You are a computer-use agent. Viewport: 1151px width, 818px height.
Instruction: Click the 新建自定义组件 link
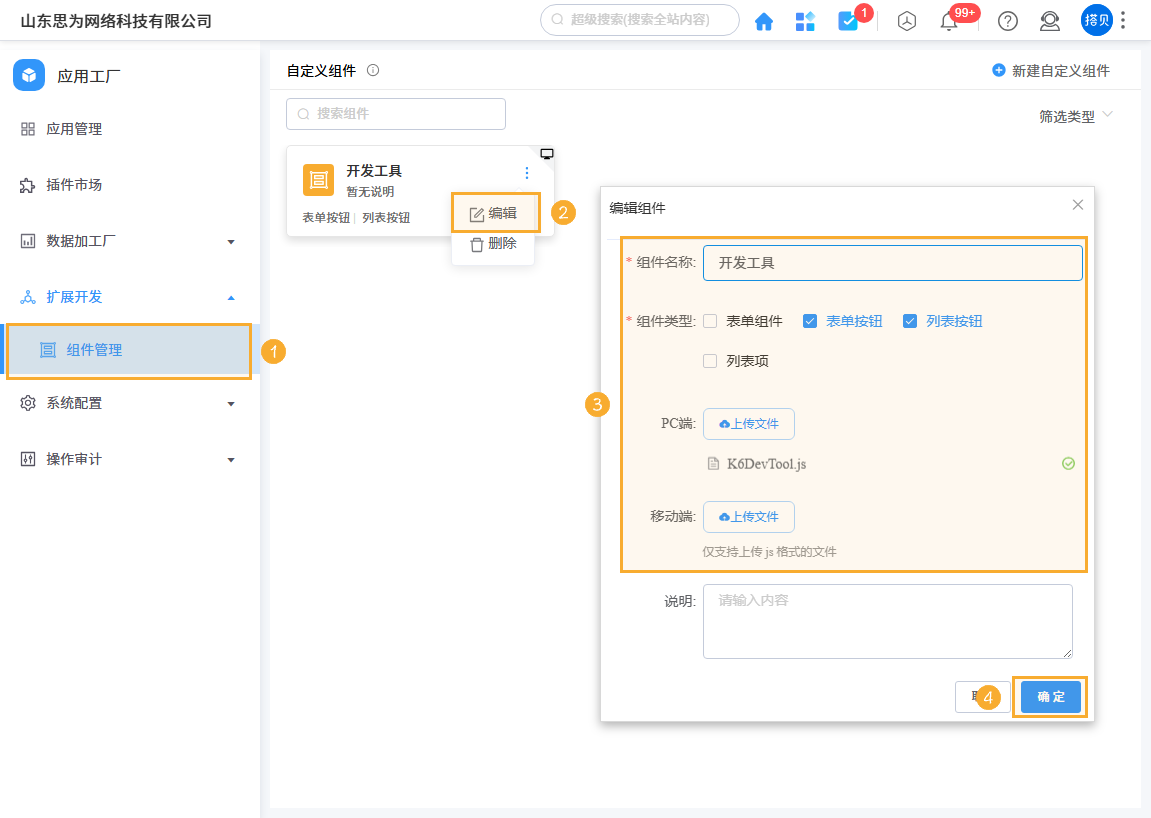coord(1052,70)
